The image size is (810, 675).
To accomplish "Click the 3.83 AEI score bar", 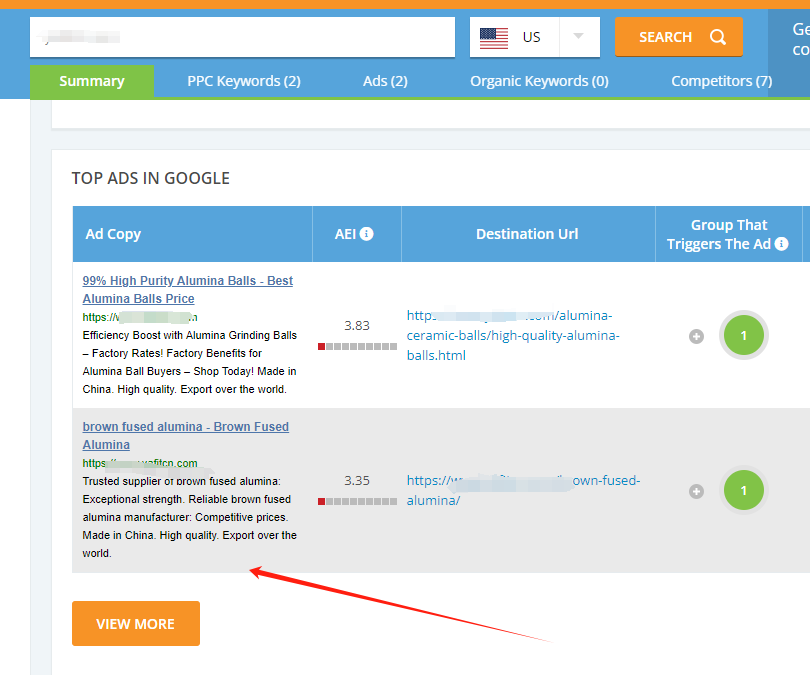I will [x=357, y=346].
